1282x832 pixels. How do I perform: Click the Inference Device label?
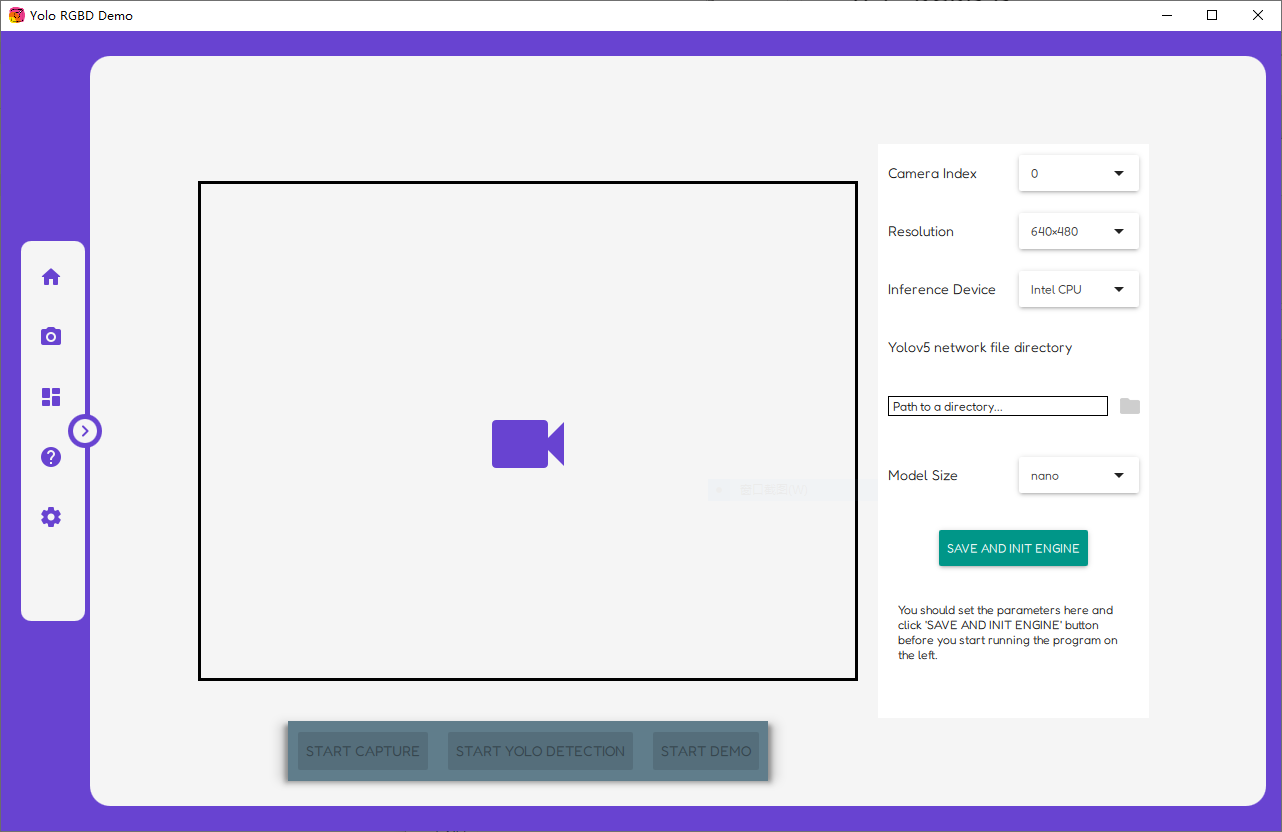(942, 289)
